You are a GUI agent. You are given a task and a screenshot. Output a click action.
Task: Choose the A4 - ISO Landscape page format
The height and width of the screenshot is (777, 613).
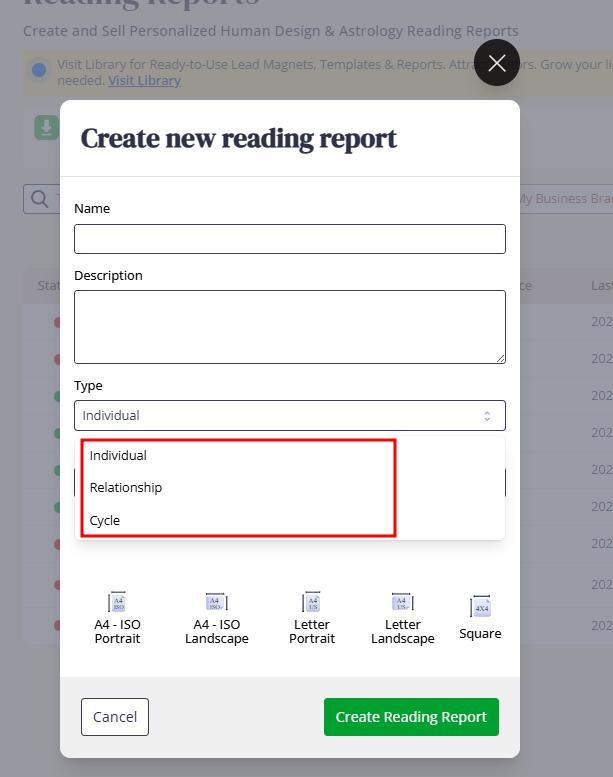tap(216, 617)
